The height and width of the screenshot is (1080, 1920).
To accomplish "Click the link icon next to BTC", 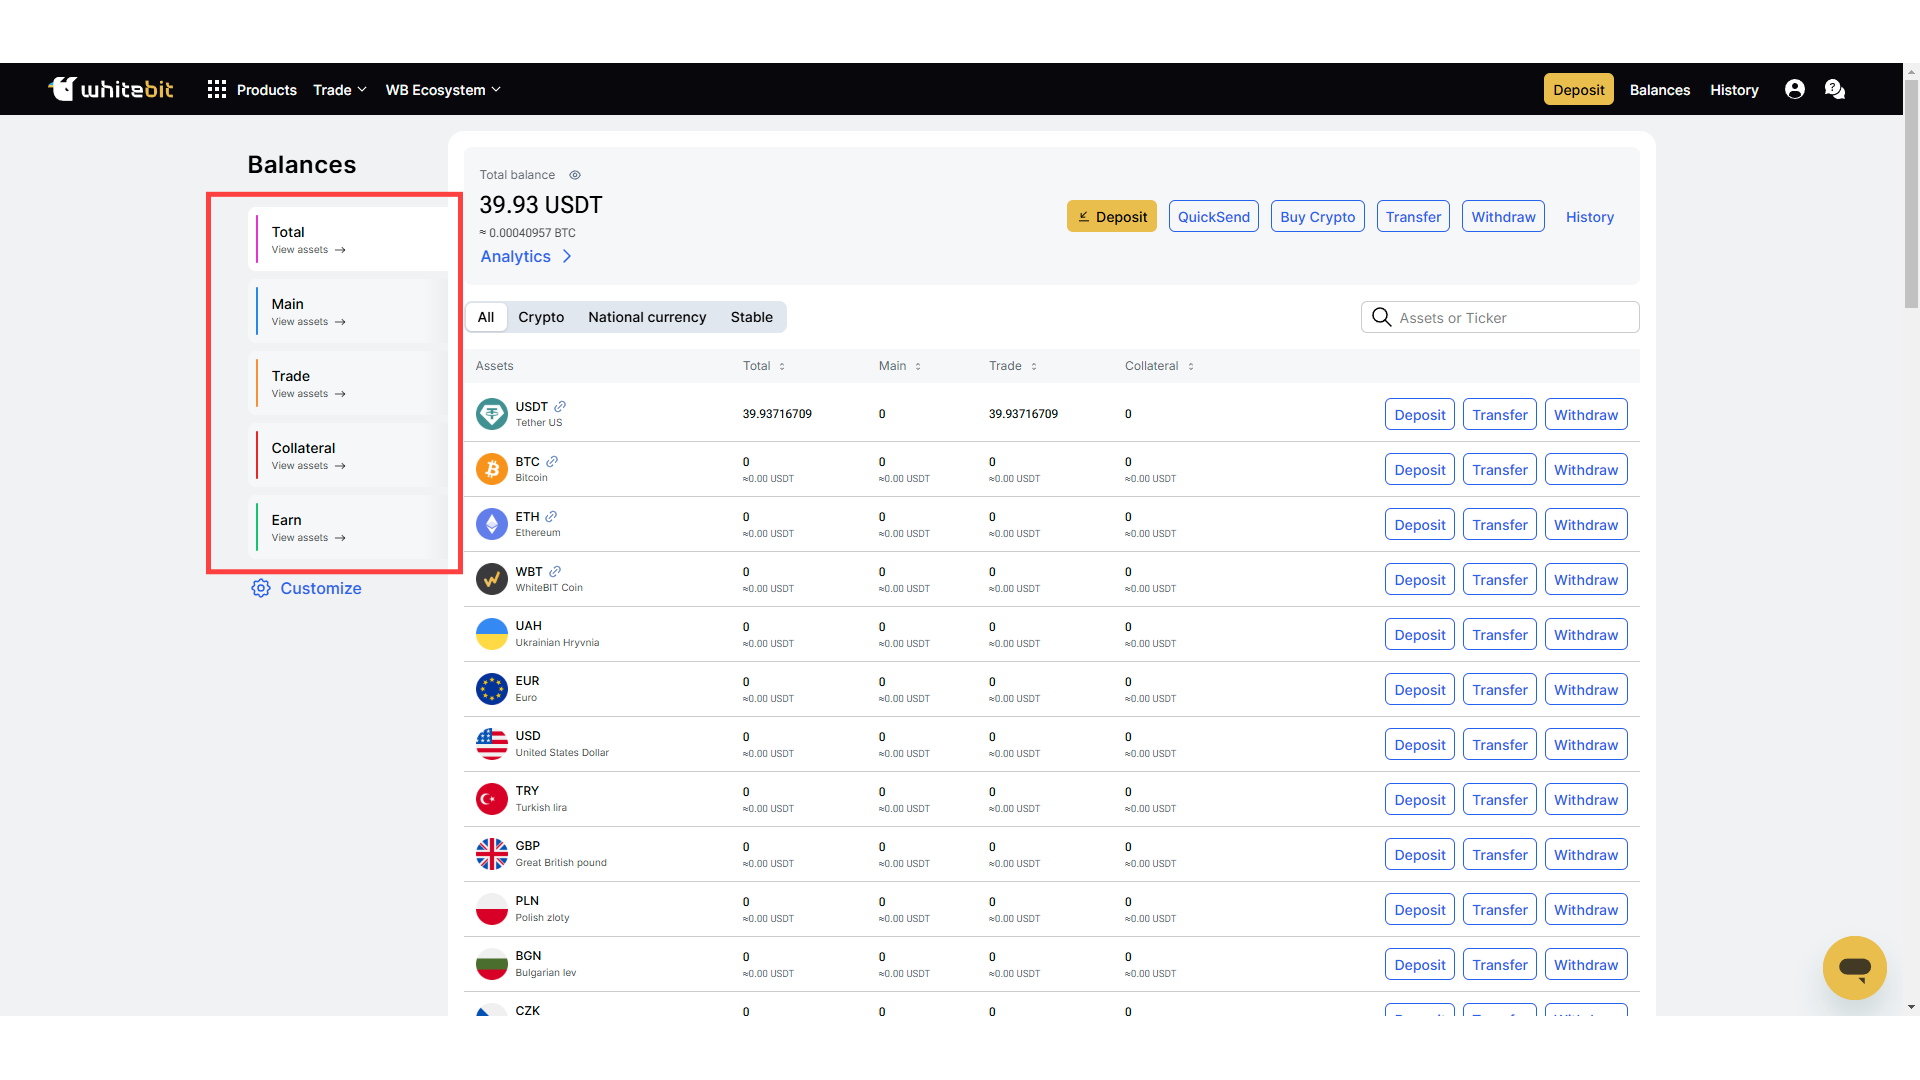I will click(x=552, y=461).
